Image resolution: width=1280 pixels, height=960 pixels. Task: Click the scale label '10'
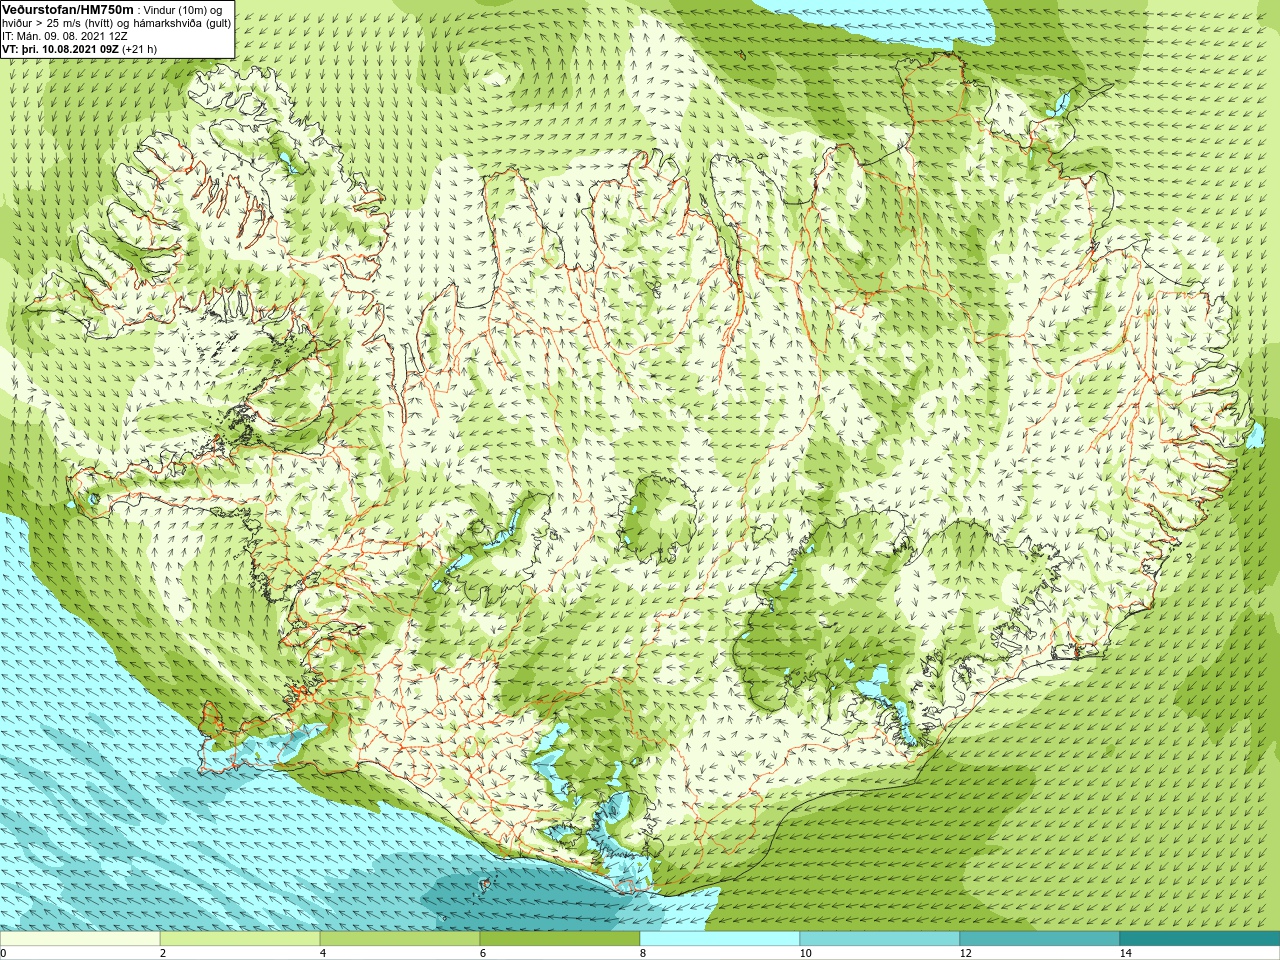click(x=805, y=953)
